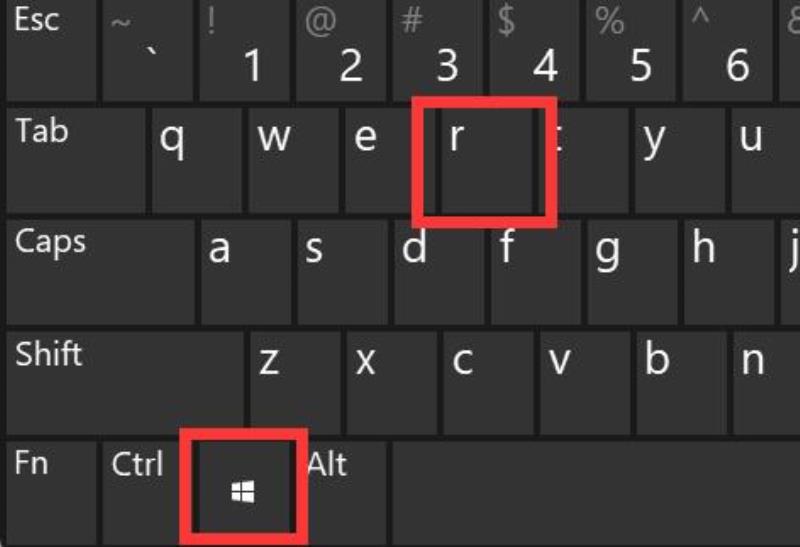
Task: Tap the number 5 key
Action: (631, 51)
